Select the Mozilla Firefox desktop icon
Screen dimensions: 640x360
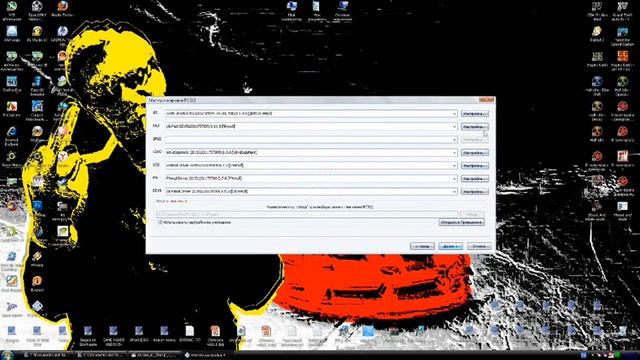point(62,9)
